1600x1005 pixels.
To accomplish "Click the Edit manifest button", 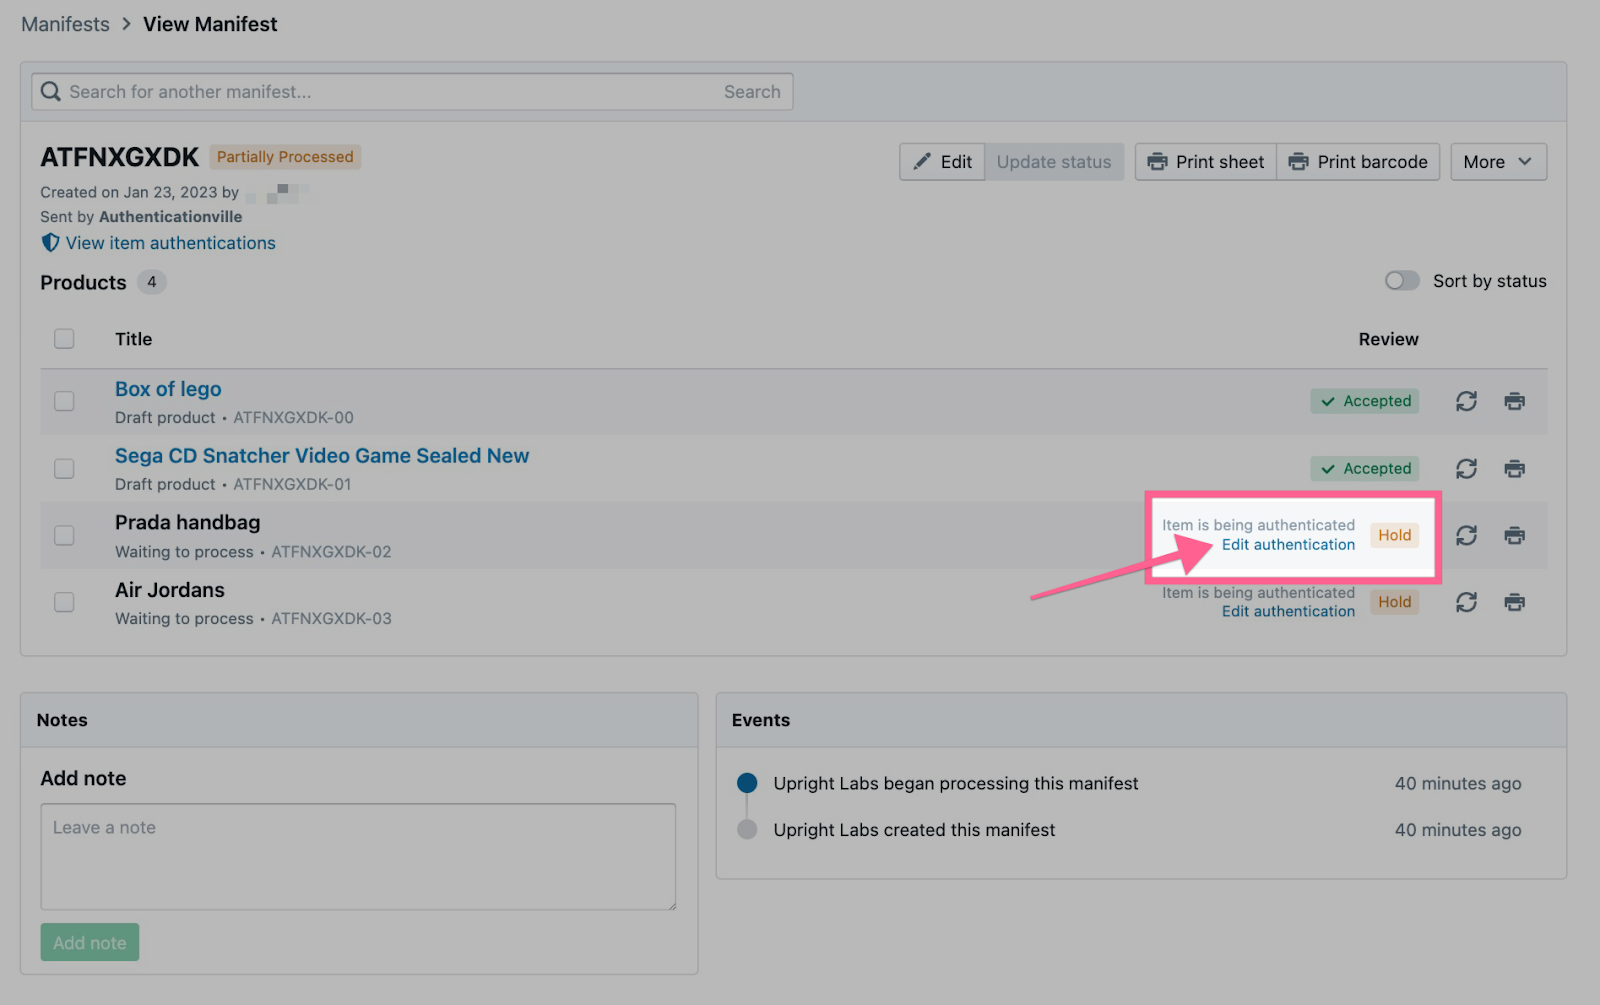I will click(942, 162).
